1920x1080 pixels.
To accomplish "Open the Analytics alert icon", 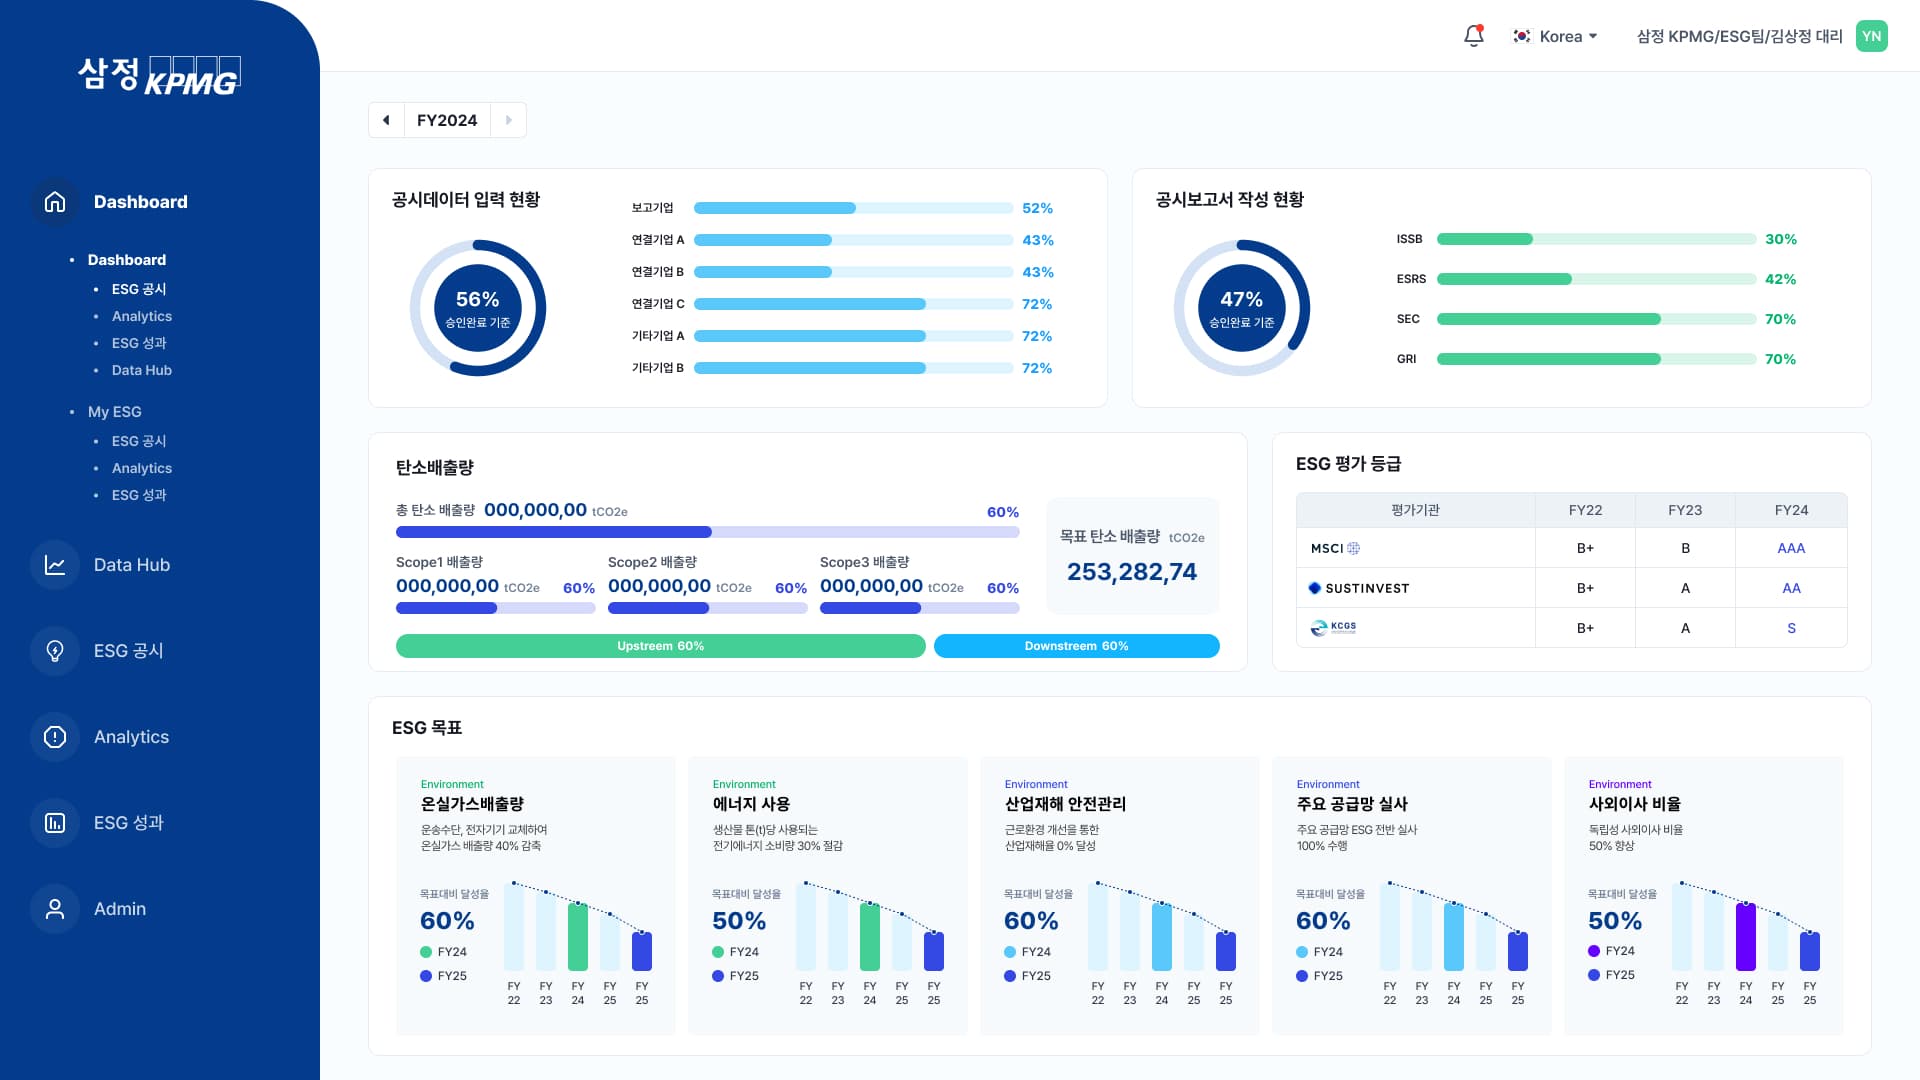I will click(55, 737).
